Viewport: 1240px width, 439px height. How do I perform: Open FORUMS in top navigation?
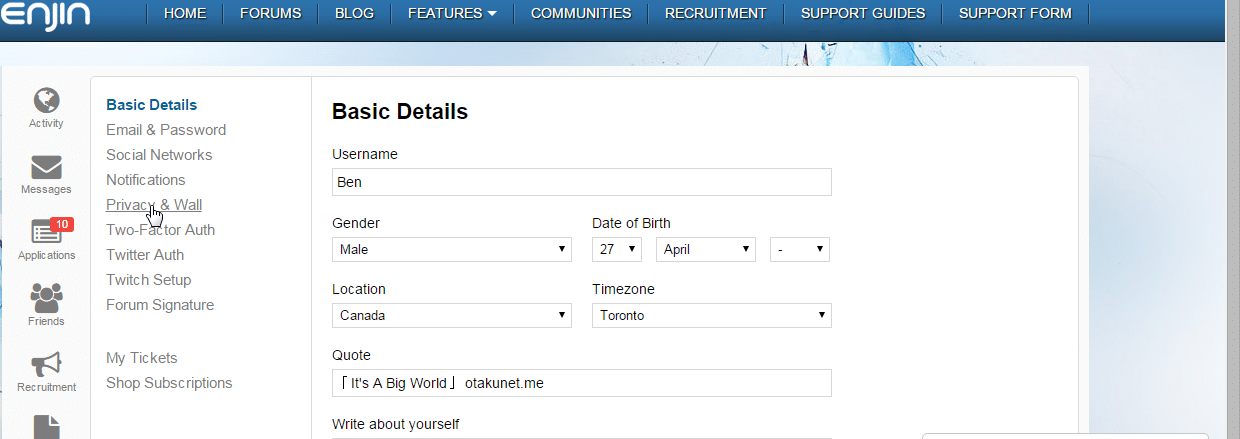(271, 13)
